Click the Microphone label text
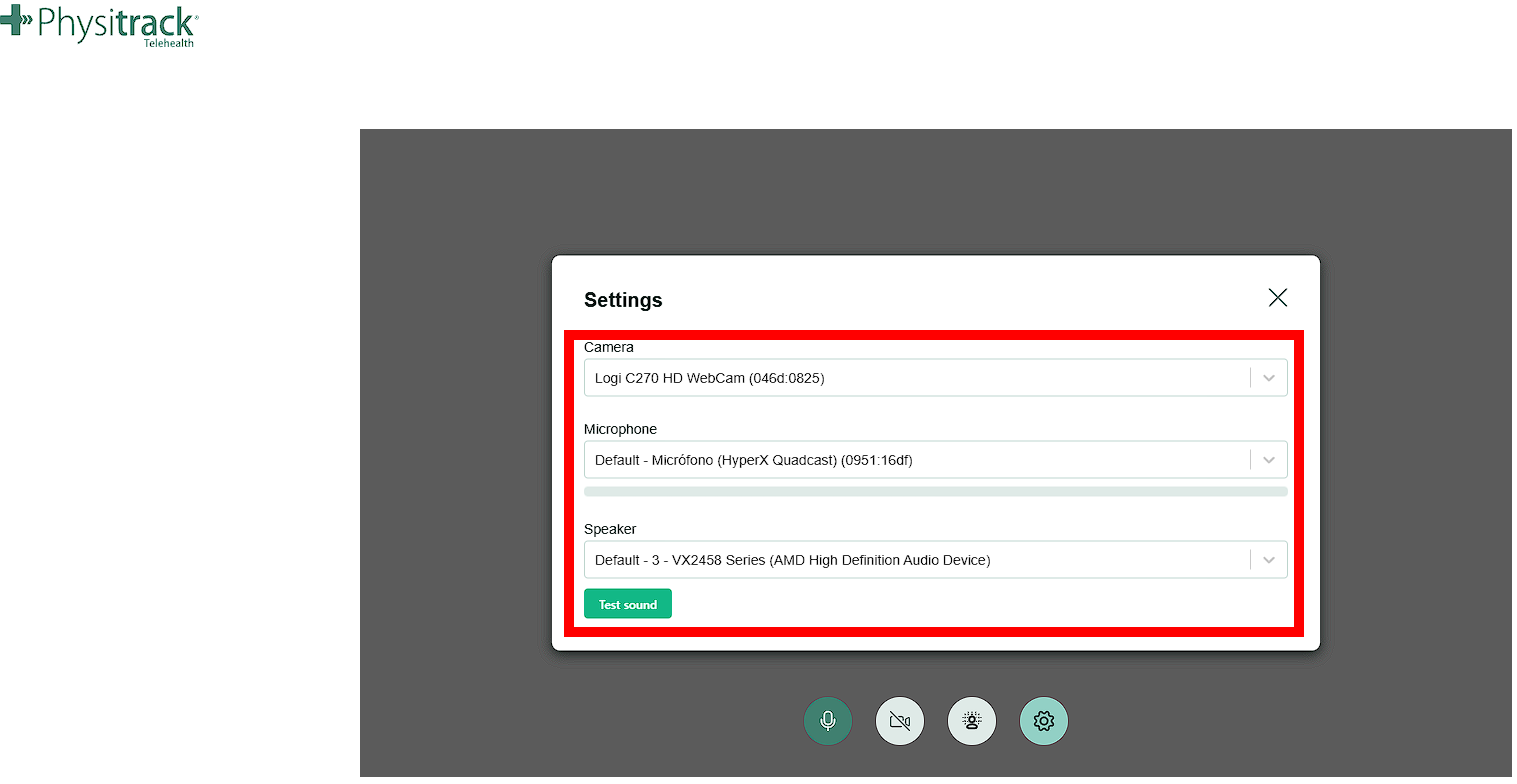Viewport: 1517px width, 784px height. click(x=620, y=429)
